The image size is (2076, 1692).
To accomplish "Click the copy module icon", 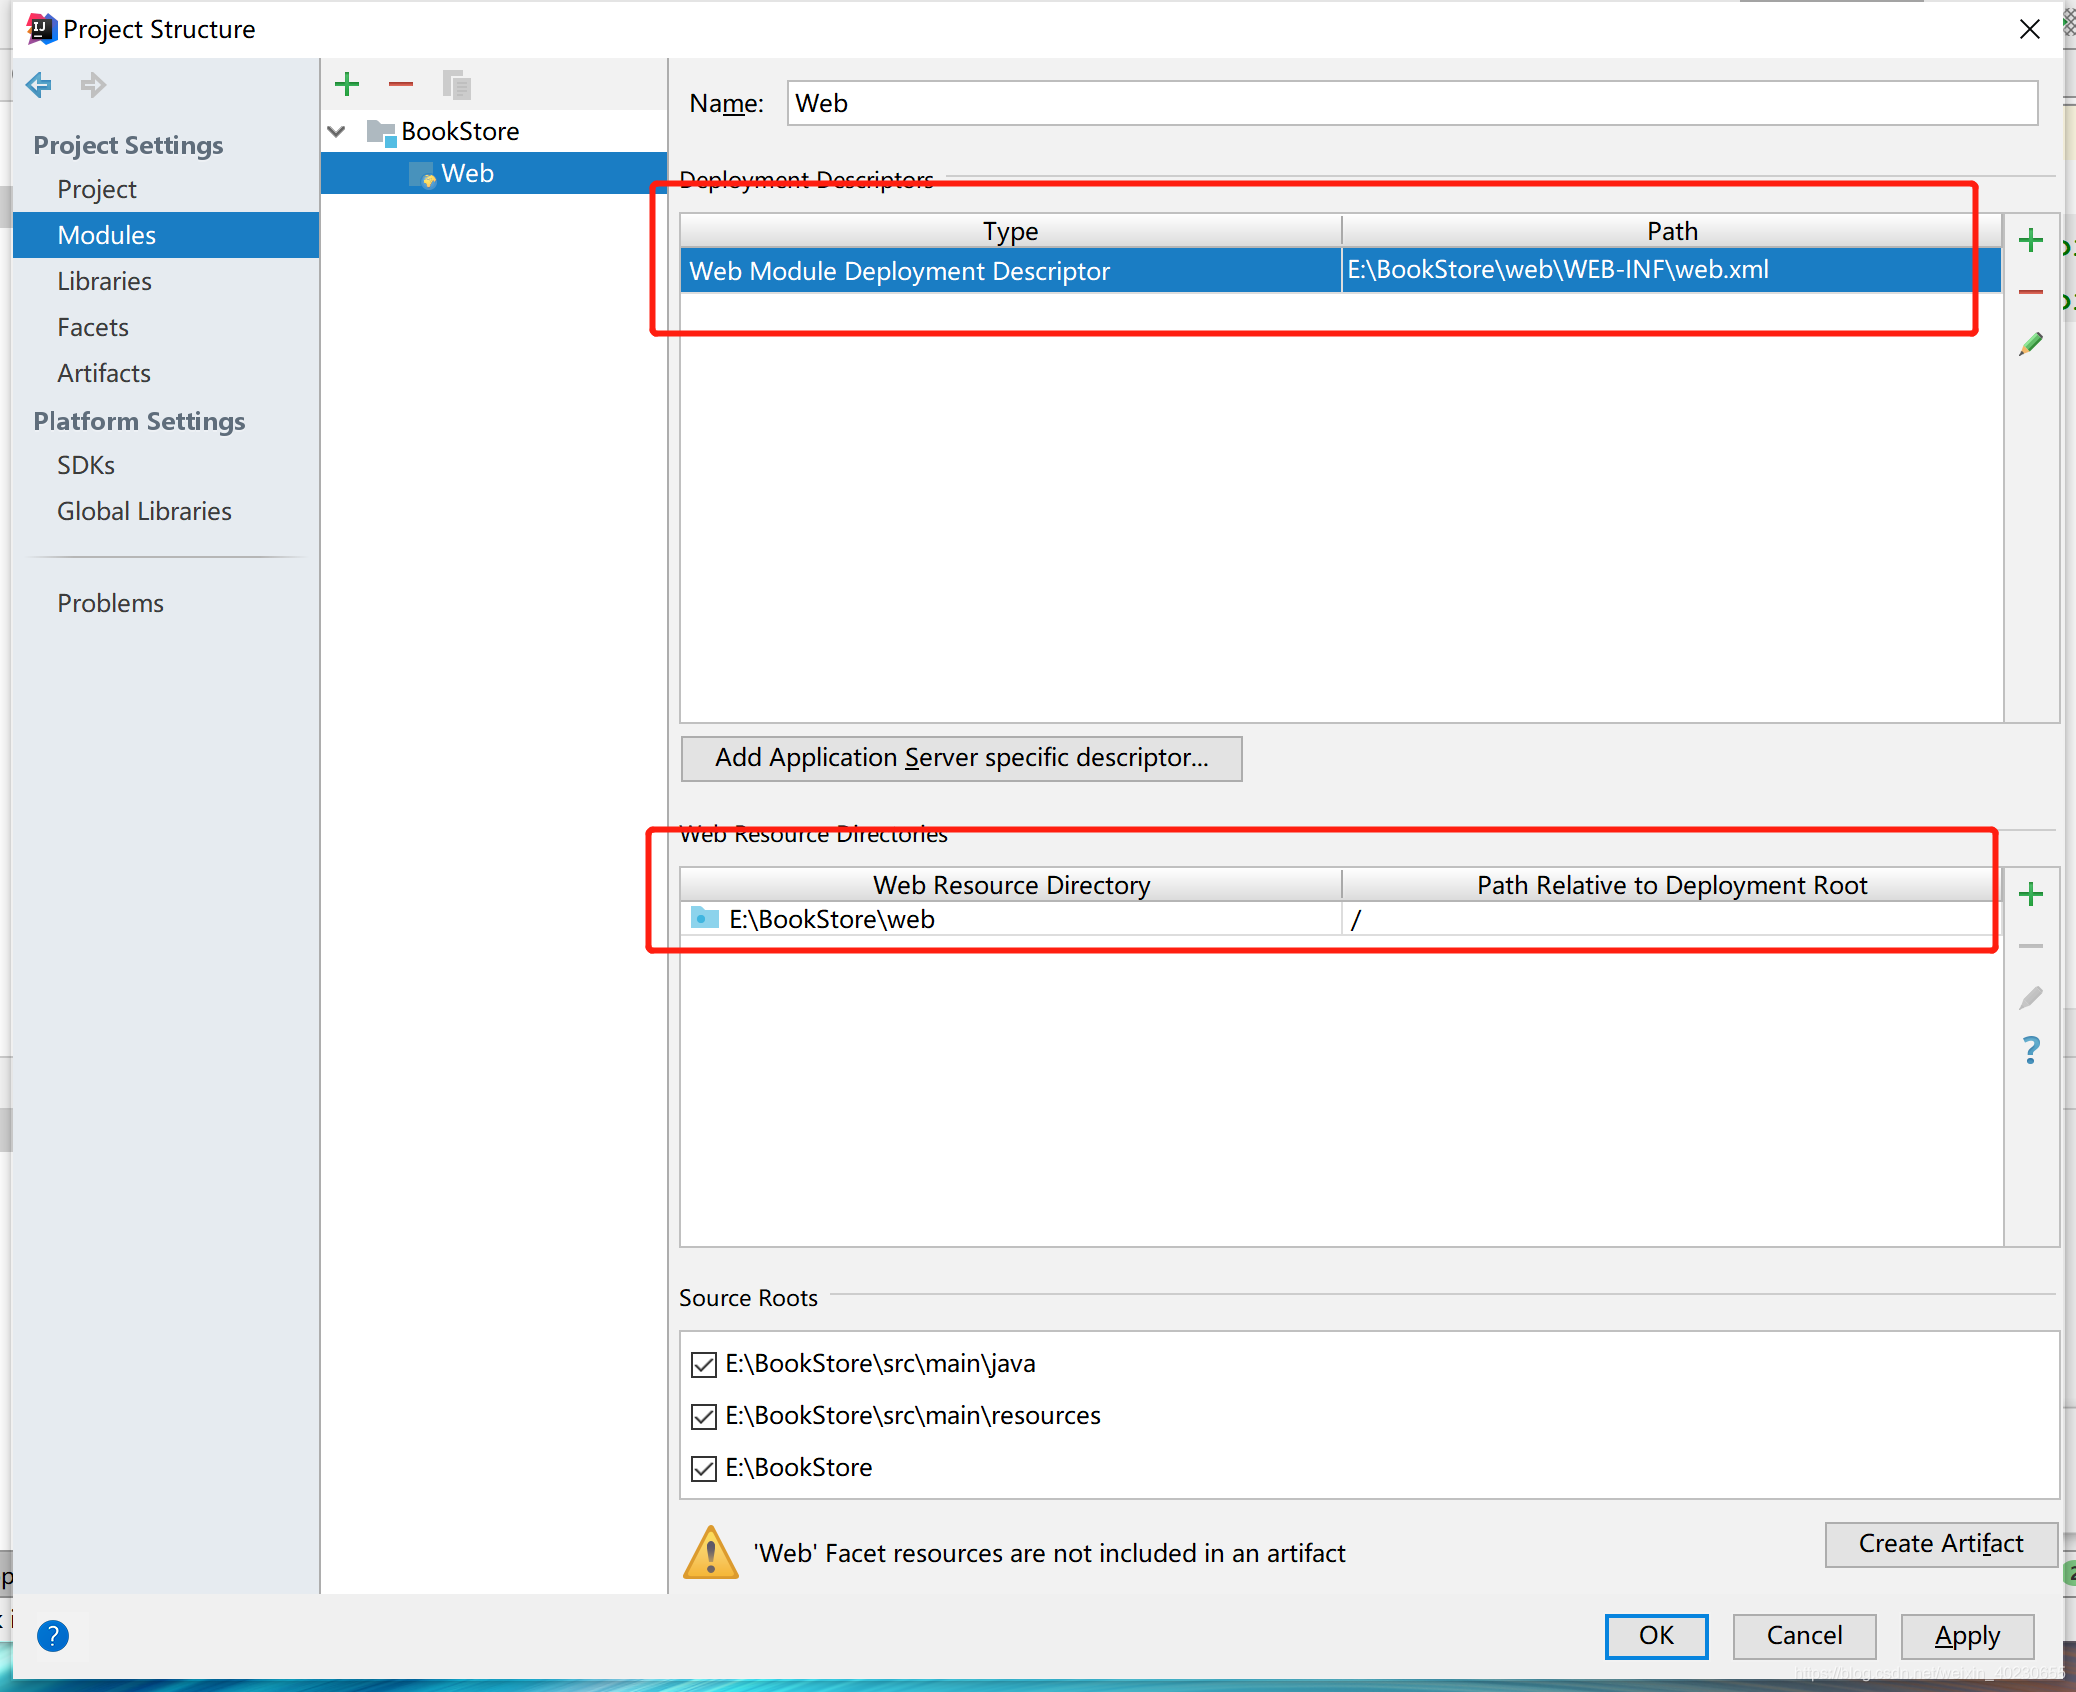I will (457, 85).
